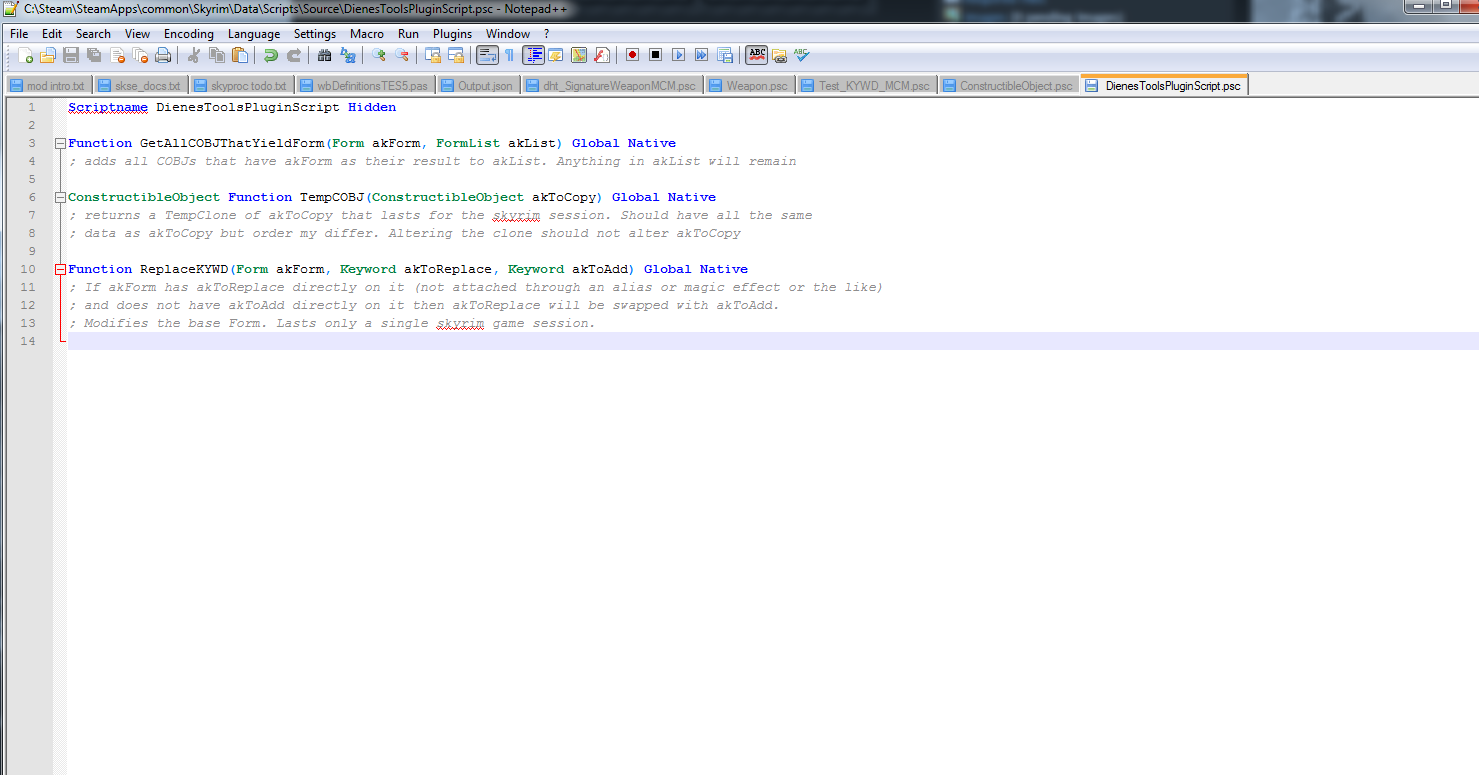Click the New file toolbar icon

tap(25, 55)
